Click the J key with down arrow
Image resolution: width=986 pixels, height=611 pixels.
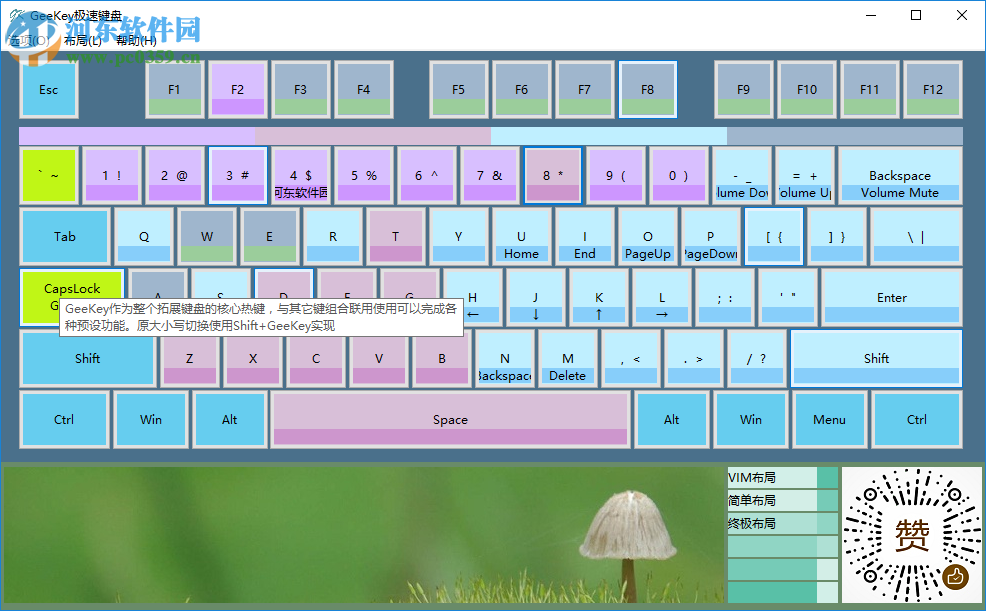click(x=535, y=297)
